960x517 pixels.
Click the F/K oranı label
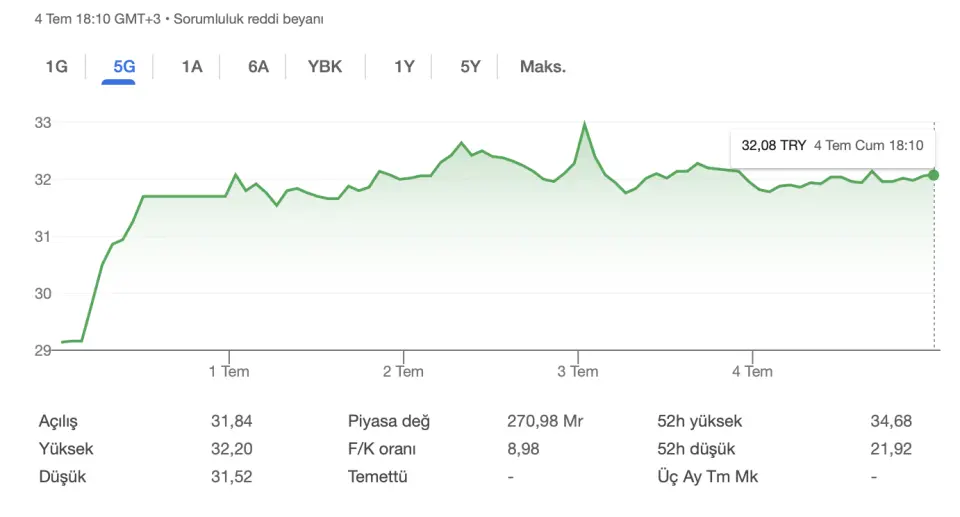[381, 449]
